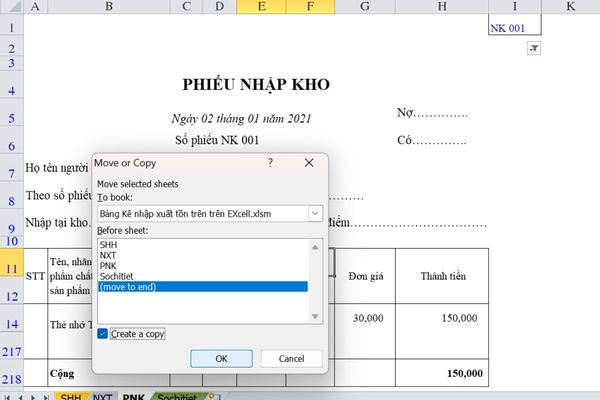Select column F header
Image resolution: width=600 pixels, height=400 pixels.
tap(310, 7)
